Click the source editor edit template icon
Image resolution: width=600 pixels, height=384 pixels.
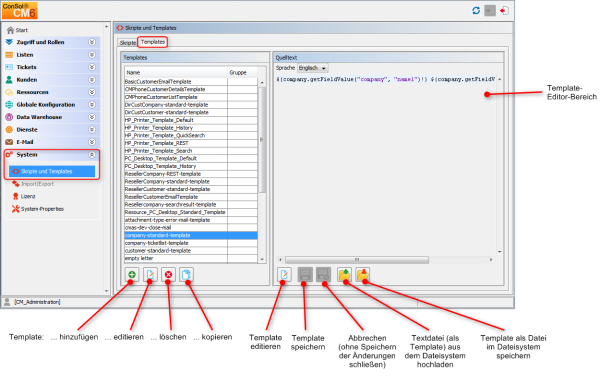[284, 274]
